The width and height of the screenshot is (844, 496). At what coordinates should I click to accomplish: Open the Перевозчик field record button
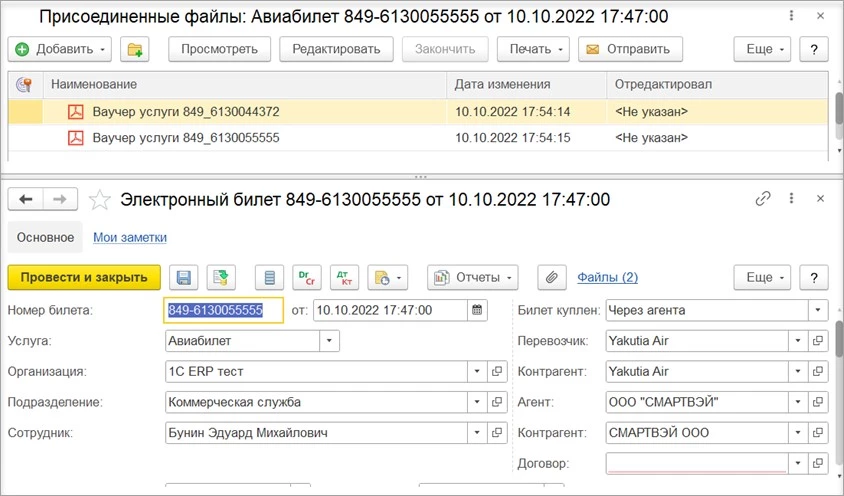point(818,341)
